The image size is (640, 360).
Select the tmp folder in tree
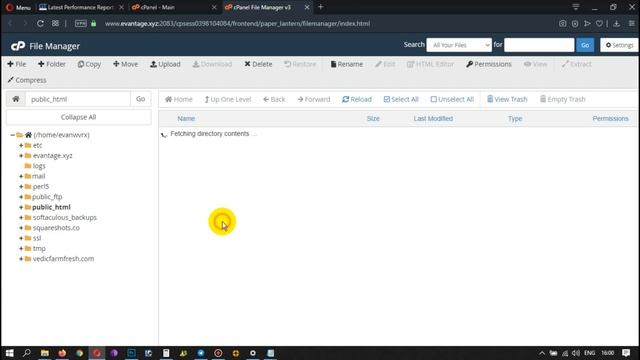(x=39, y=248)
